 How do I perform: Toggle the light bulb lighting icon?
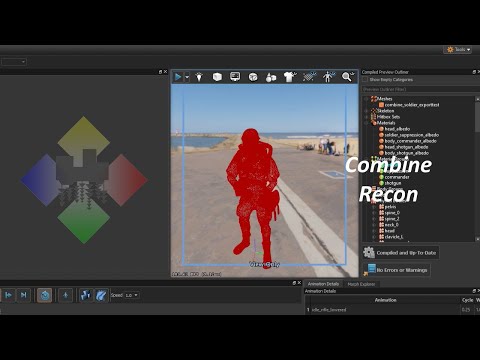199,77
